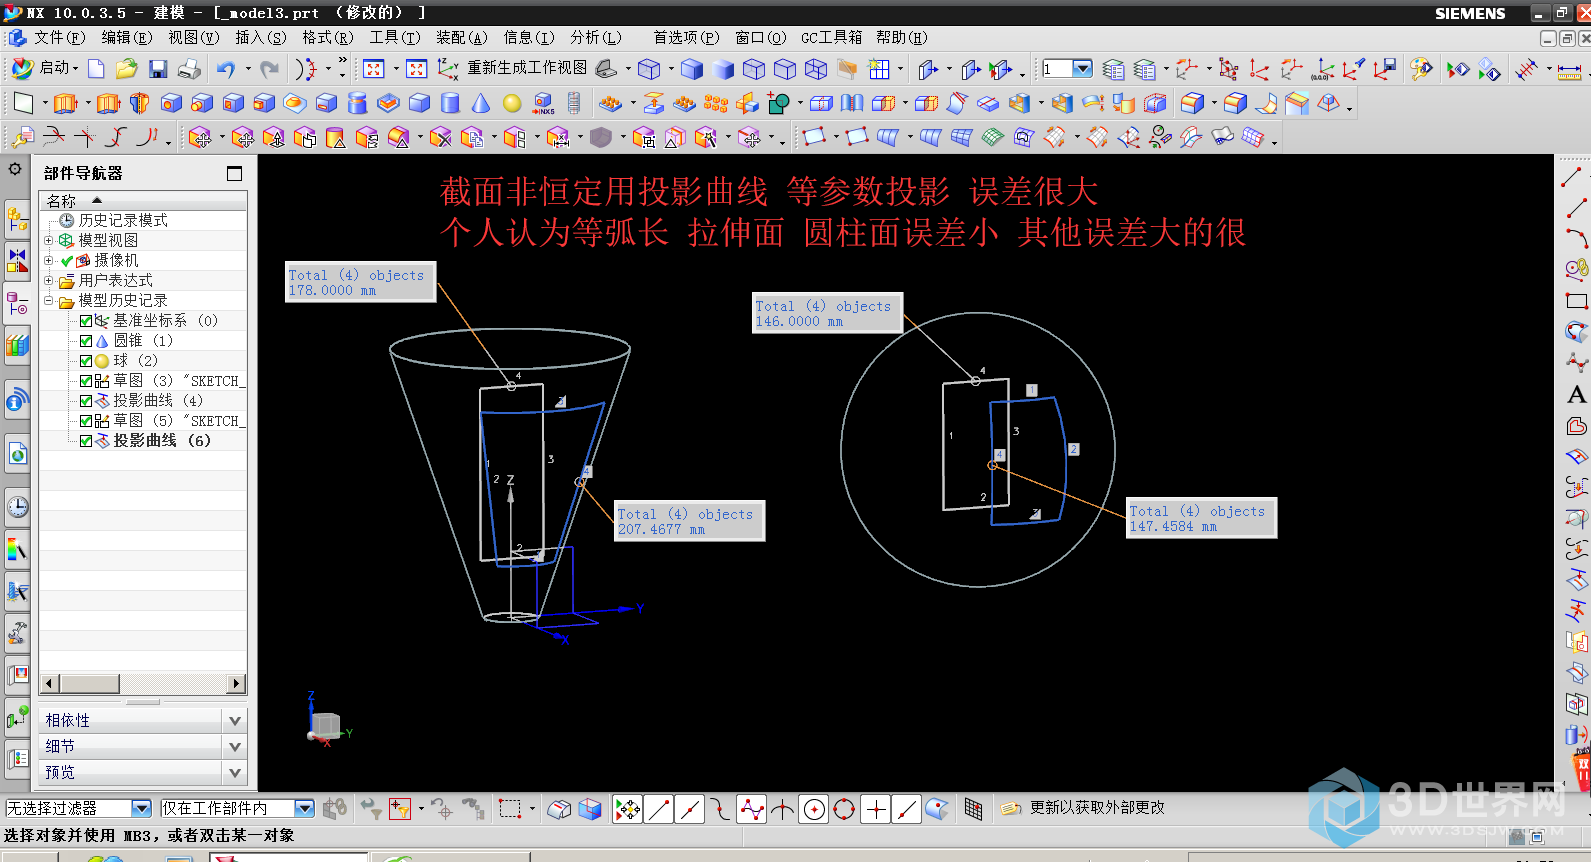
Task: Click the rectangle selection icon
Action: pyautogui.click(x=510, y=809)
